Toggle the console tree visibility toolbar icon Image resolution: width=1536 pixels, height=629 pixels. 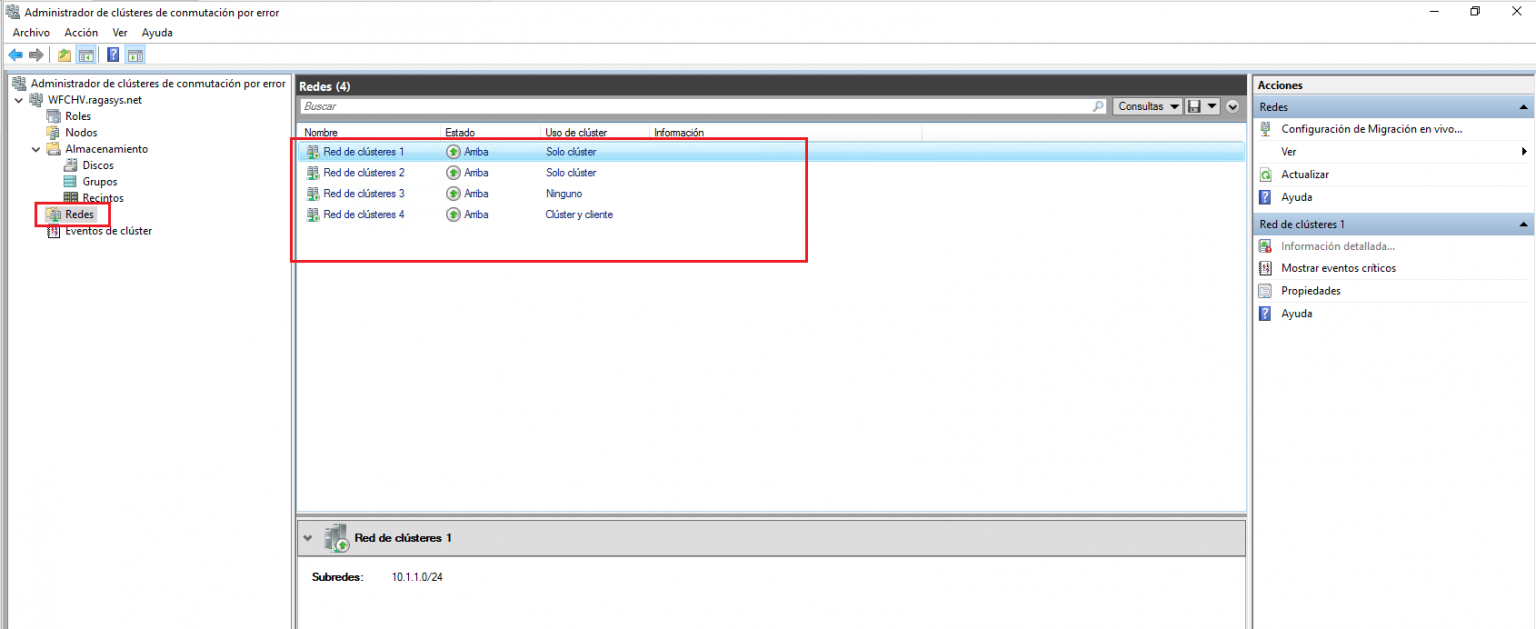[x=86, y=54]
